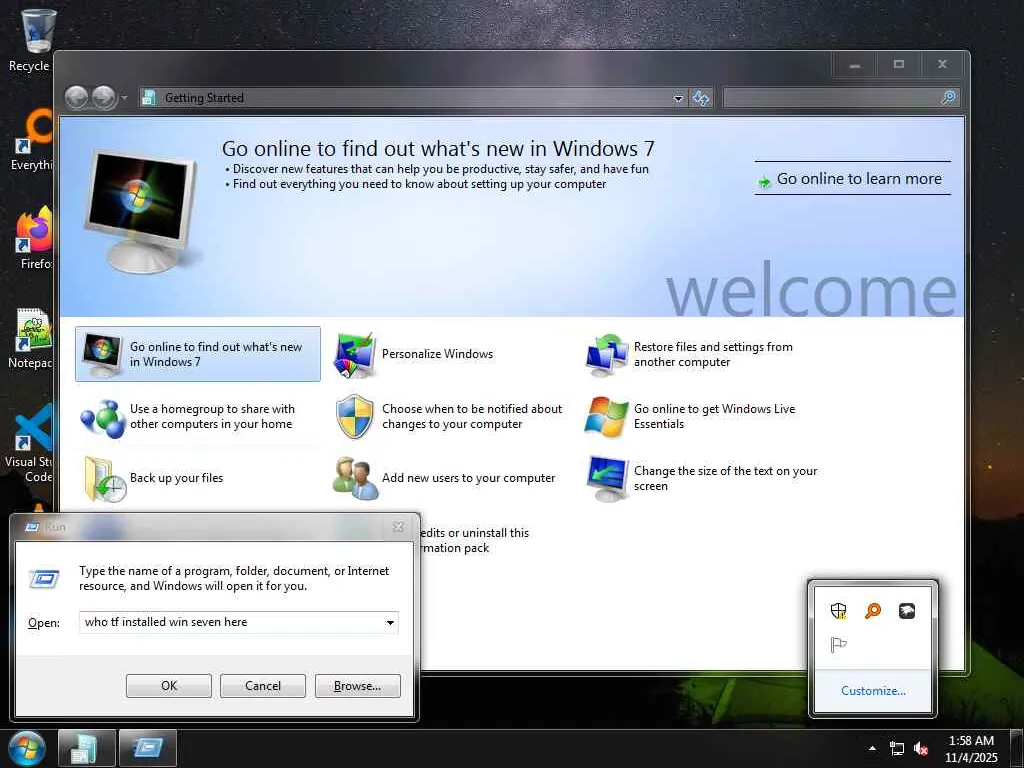This screenshot has width=1024, height=768.
Task: Open Personalize Windows item
Action: 415,354
